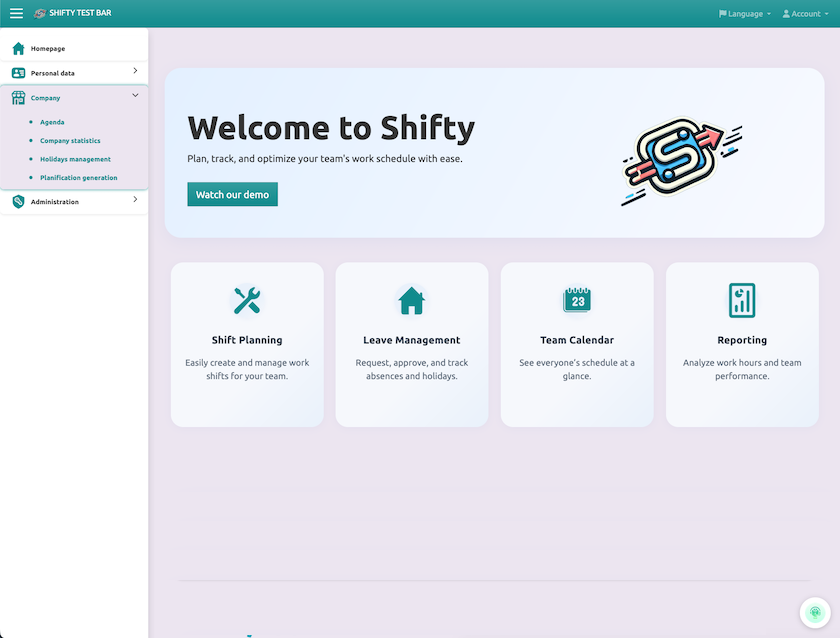Click the Team Calendar icon
This screenshot has width=840, height=638.
coord(577,300)
